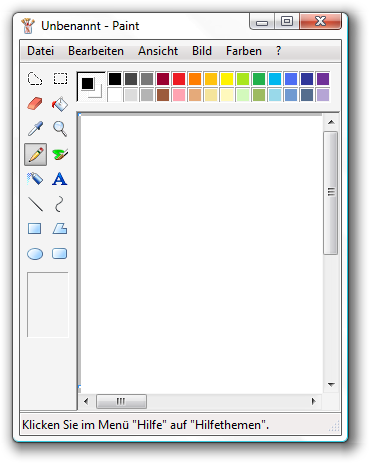This screenshot has height=464, width=370.
Task: Click the horizontal scrollbar left arrow
Action: tap(86, 401)
